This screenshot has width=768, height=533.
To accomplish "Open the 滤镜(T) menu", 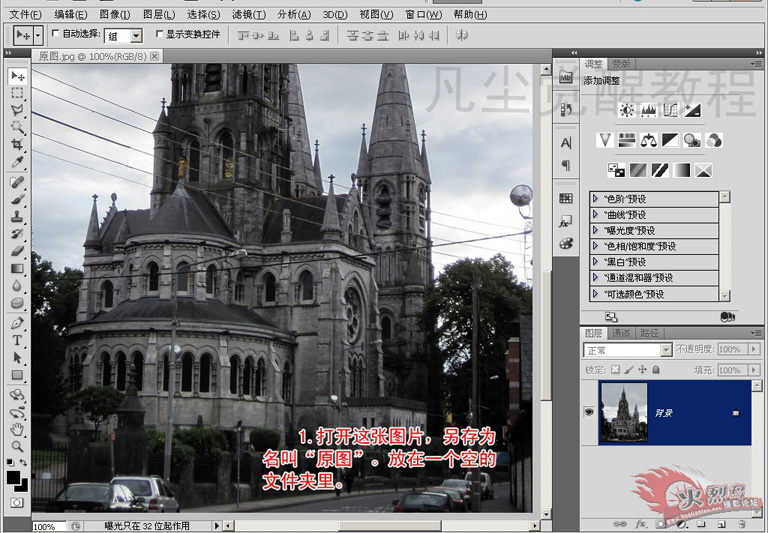I will 249,15.
